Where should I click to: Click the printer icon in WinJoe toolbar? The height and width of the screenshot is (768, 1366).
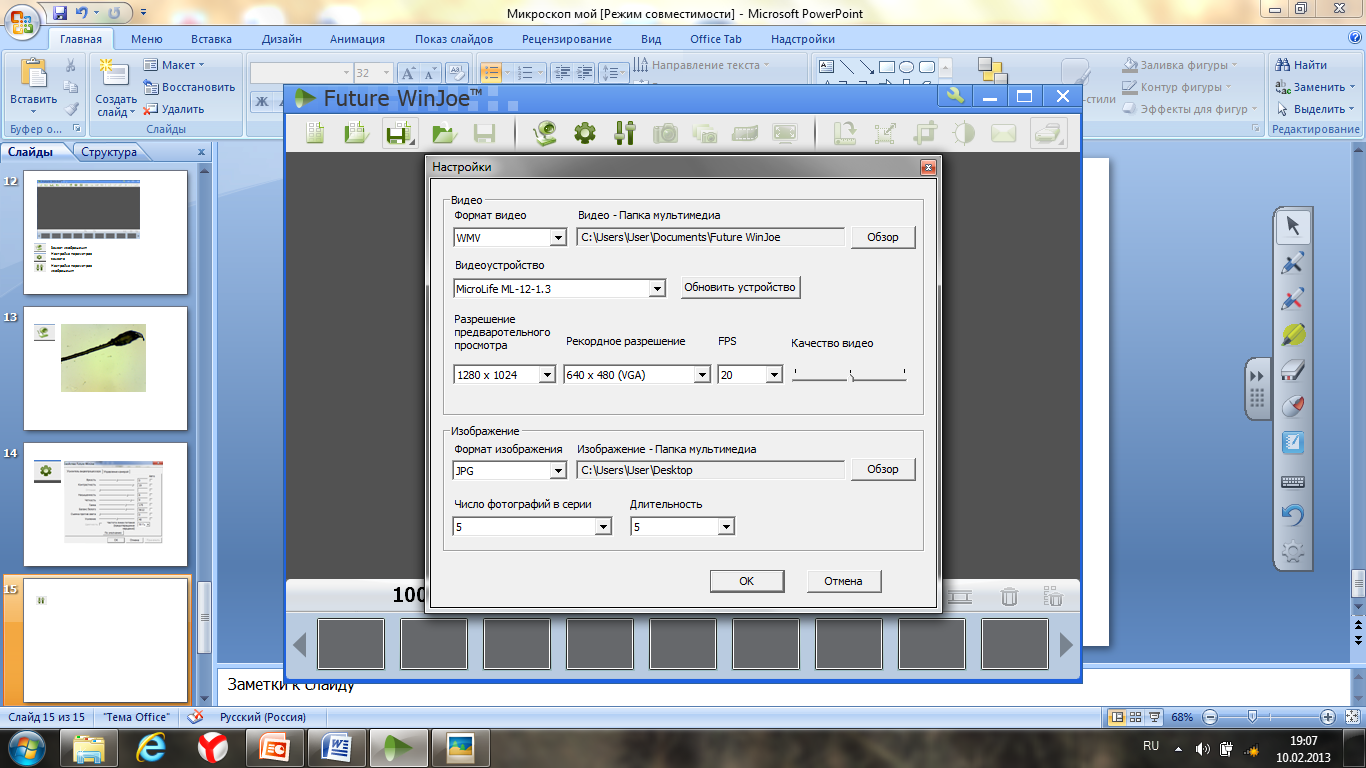coord(1049,133)
